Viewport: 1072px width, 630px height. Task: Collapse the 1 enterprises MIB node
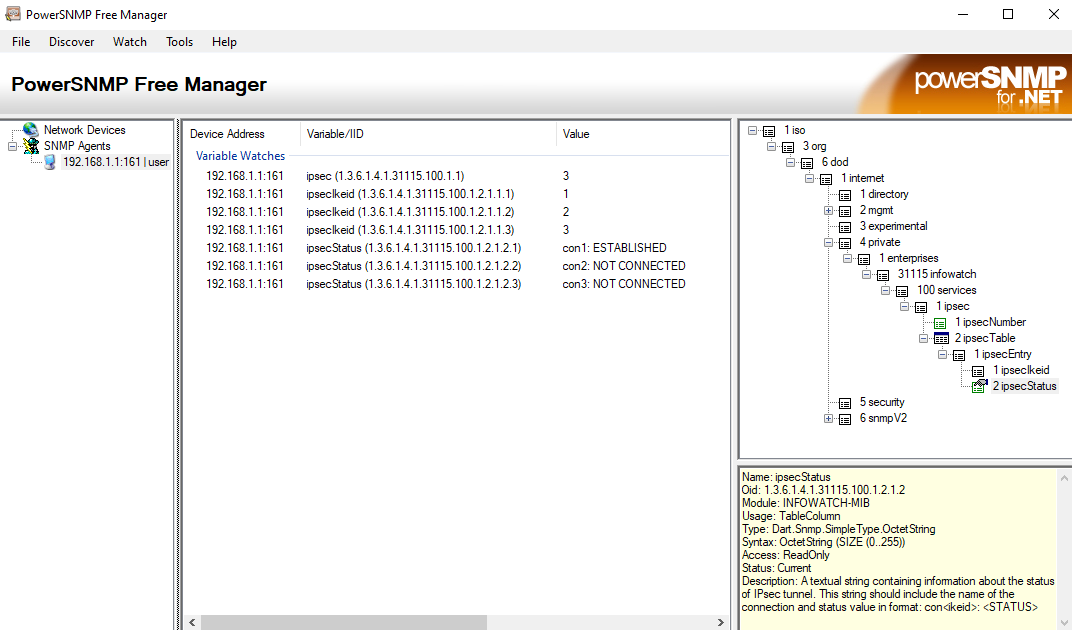[848, 259]
